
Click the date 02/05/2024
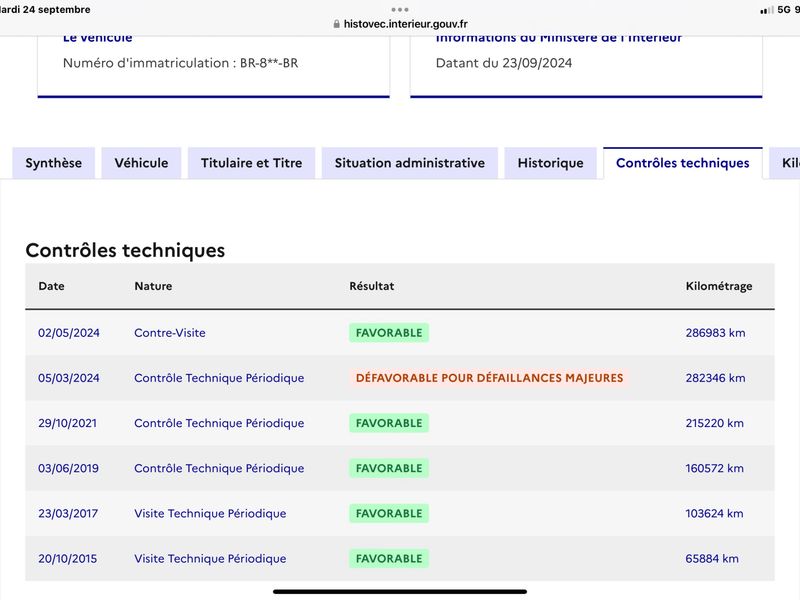pos(69,333)
